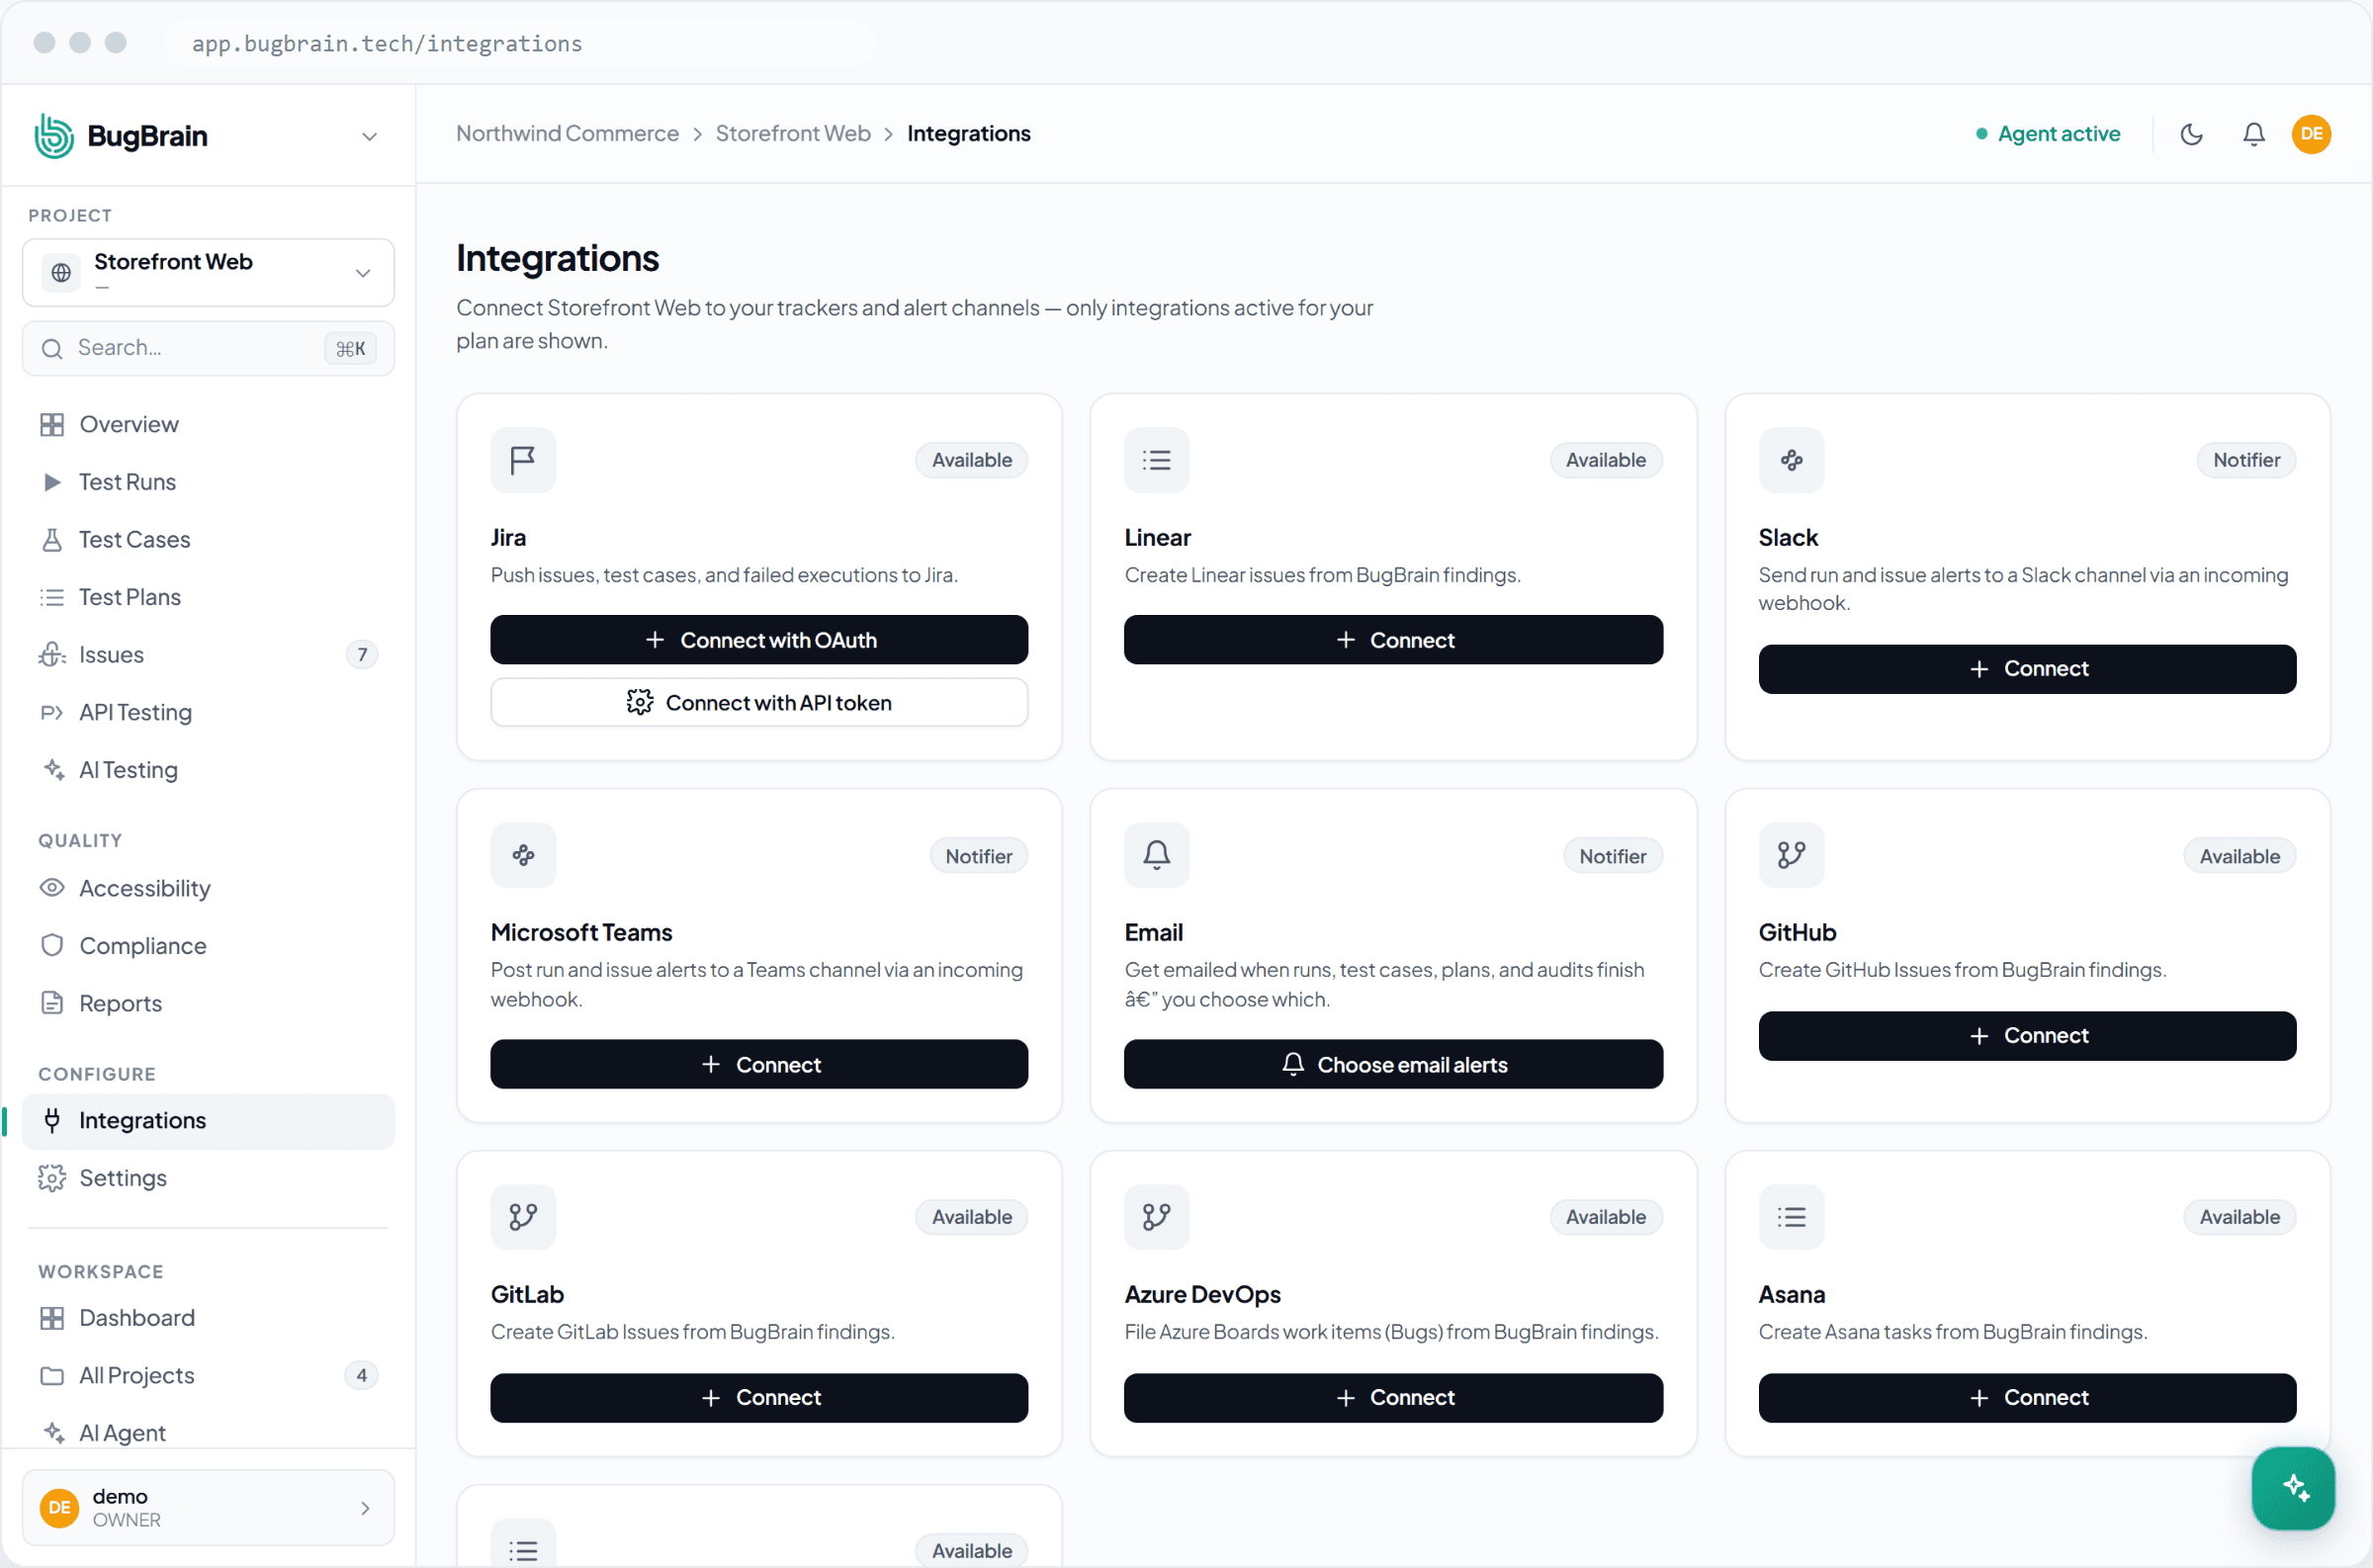This screenshot has width=2373, height=1568.
Task: Click the Jira flag icon
Action: point(523,460)
